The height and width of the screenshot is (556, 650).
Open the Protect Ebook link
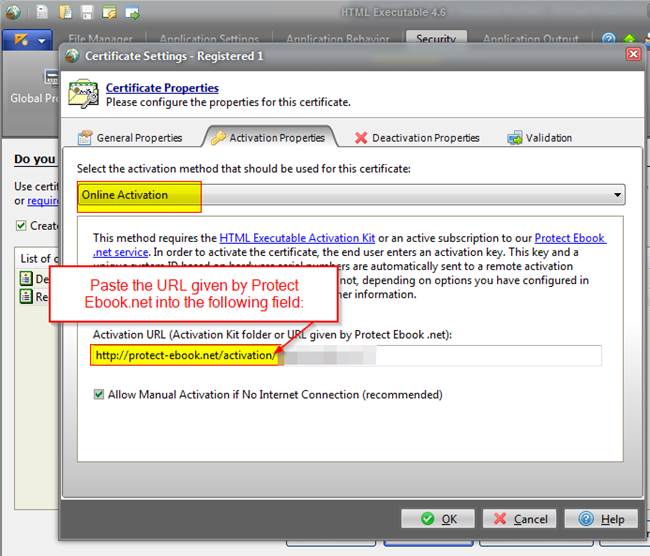(x=570, y=238)
